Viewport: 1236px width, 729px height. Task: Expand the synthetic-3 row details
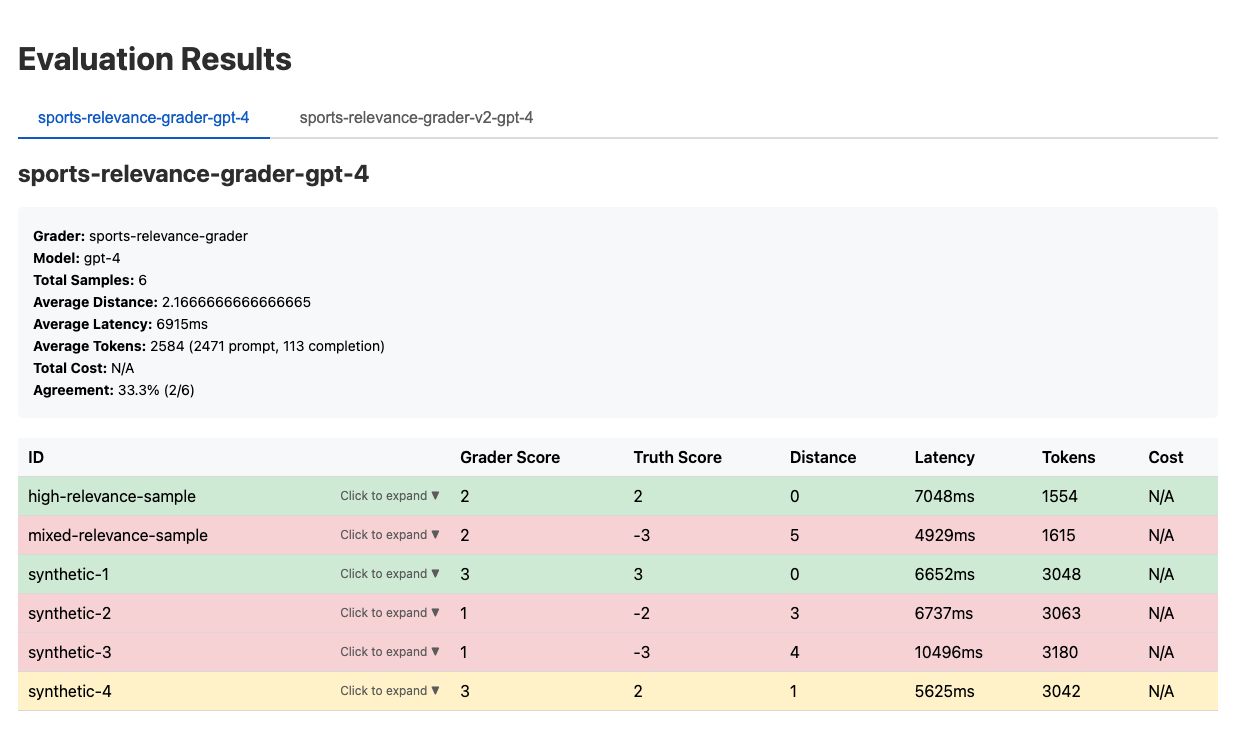[389, 652]
